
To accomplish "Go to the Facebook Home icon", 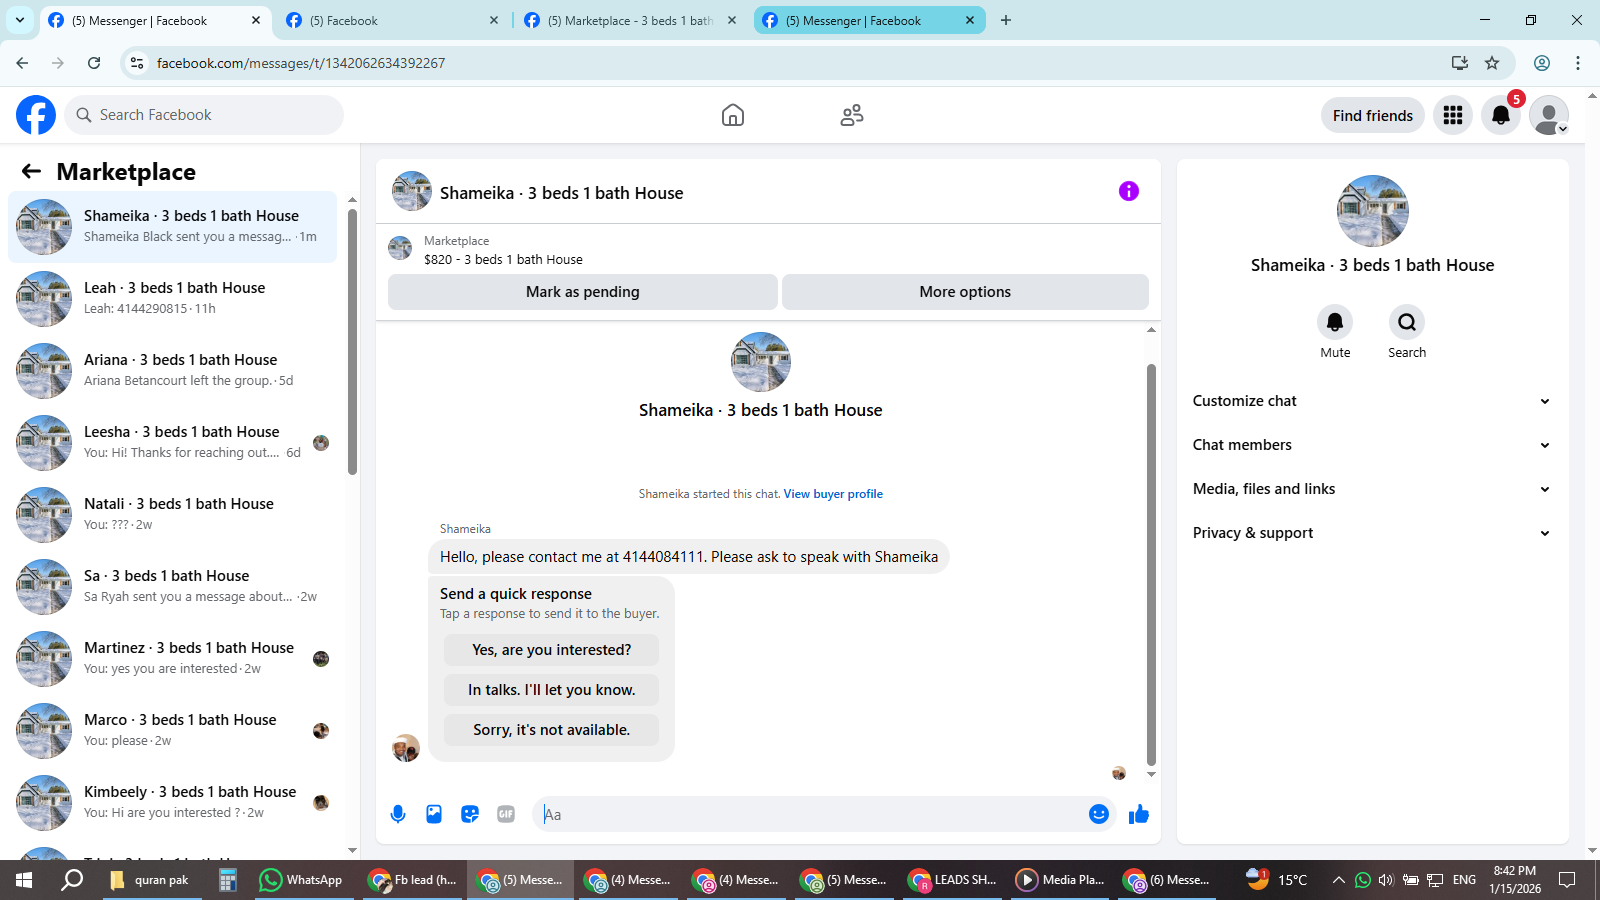I will [733, 115].
